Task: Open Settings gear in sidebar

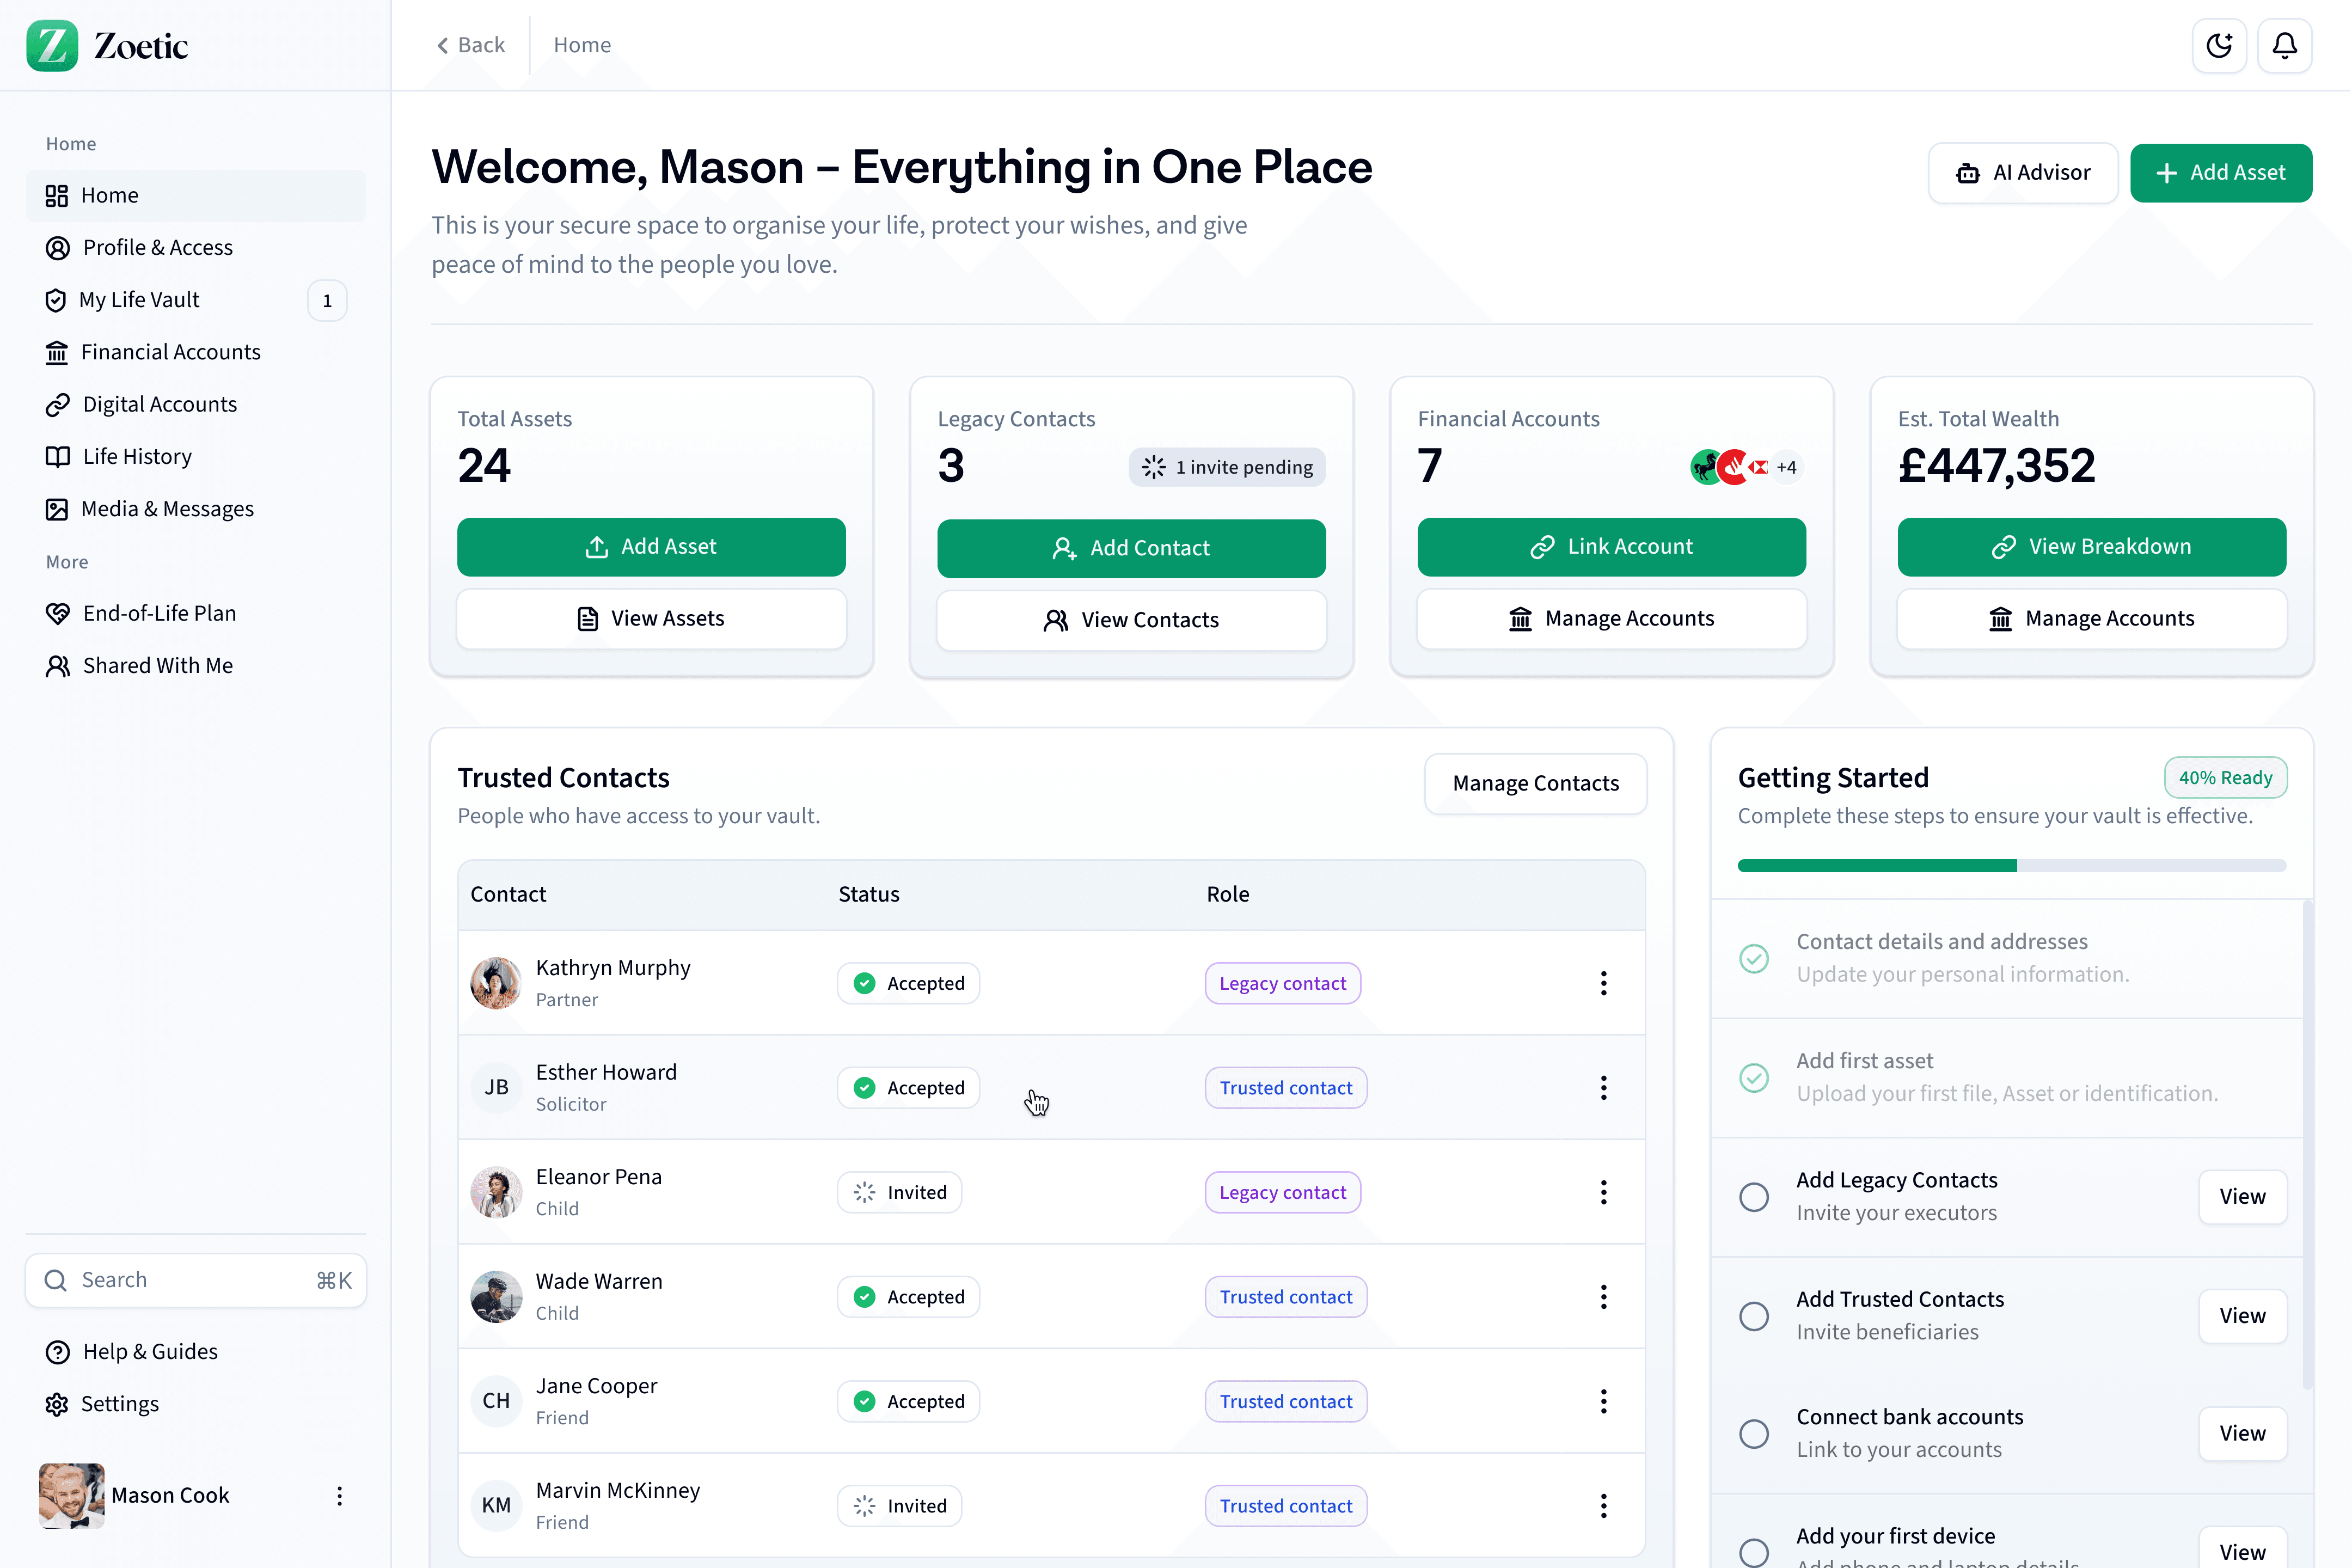Action: [57, 1404]
